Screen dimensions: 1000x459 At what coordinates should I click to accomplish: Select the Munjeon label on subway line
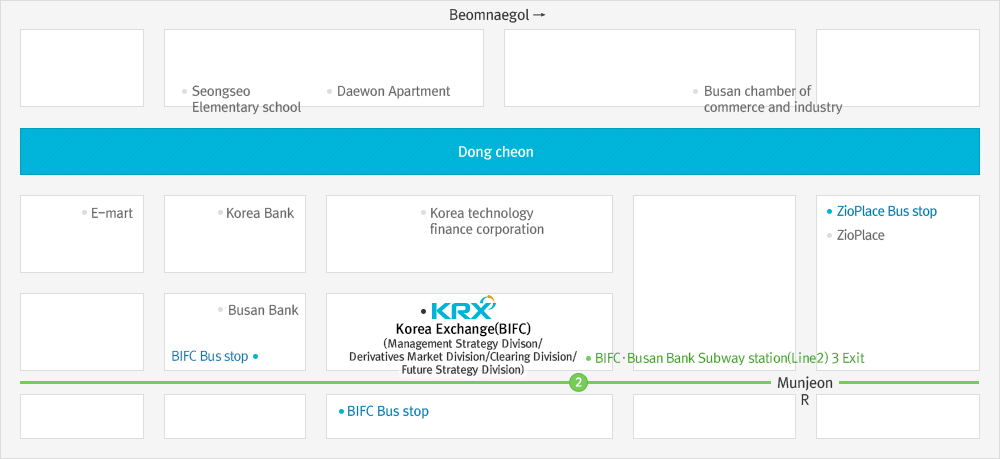pos(805,383)
